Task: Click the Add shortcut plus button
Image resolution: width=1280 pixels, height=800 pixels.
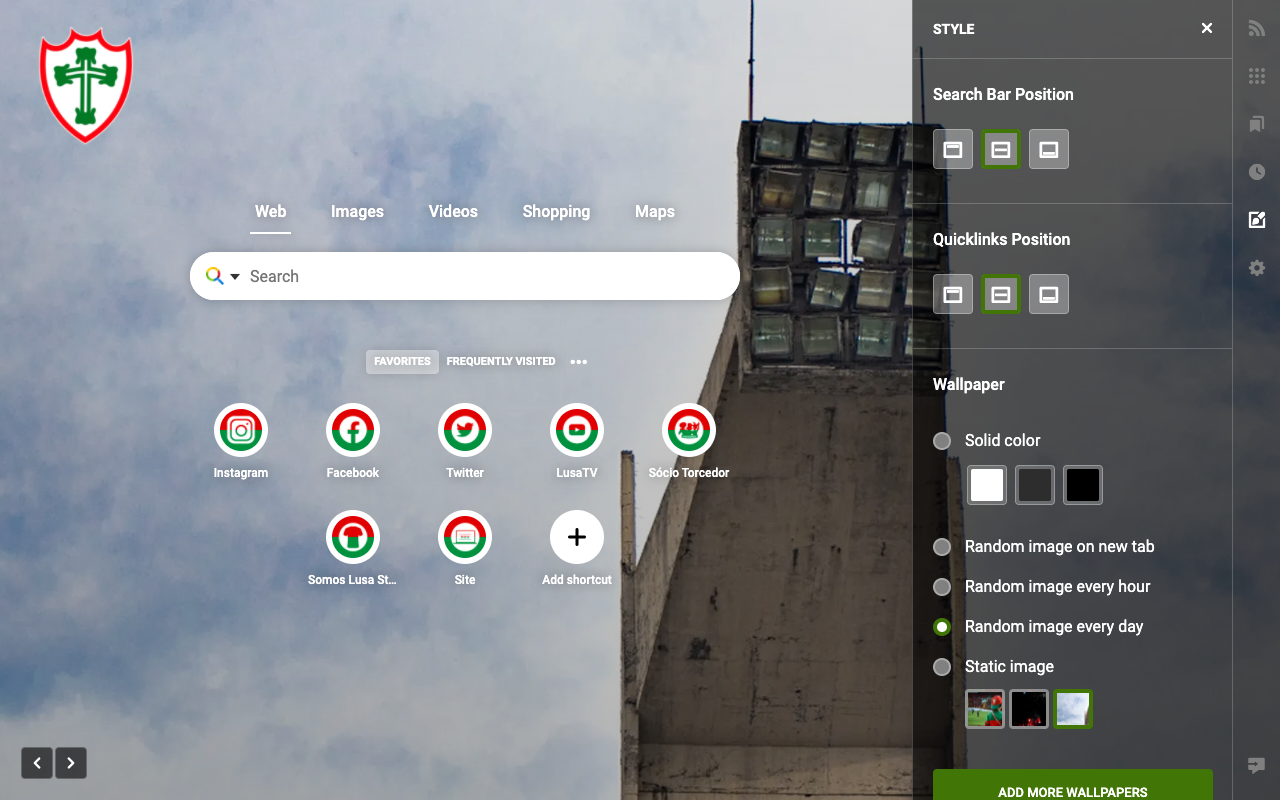Action: pos(577,537)
